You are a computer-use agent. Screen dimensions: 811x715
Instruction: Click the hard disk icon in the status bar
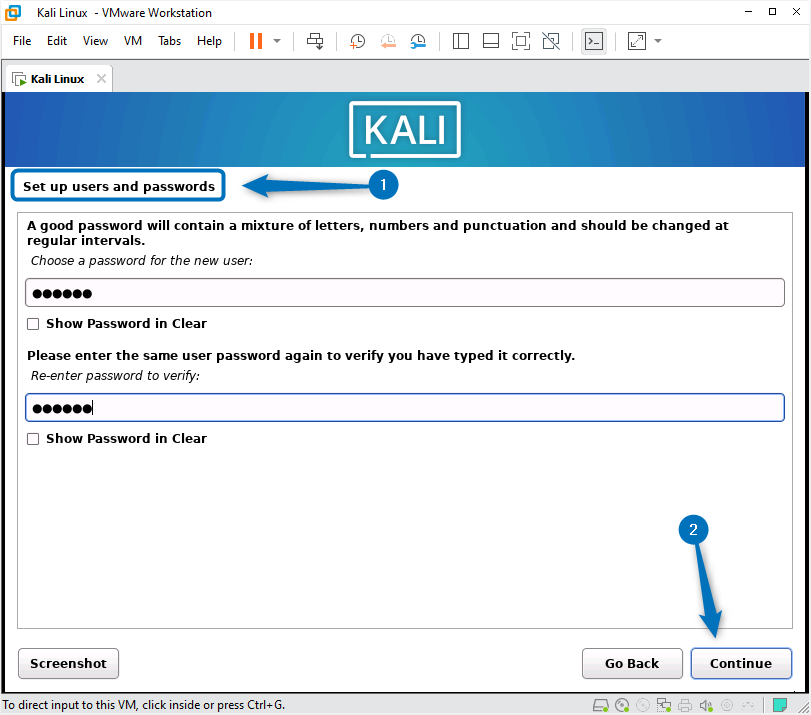(601, 705)
